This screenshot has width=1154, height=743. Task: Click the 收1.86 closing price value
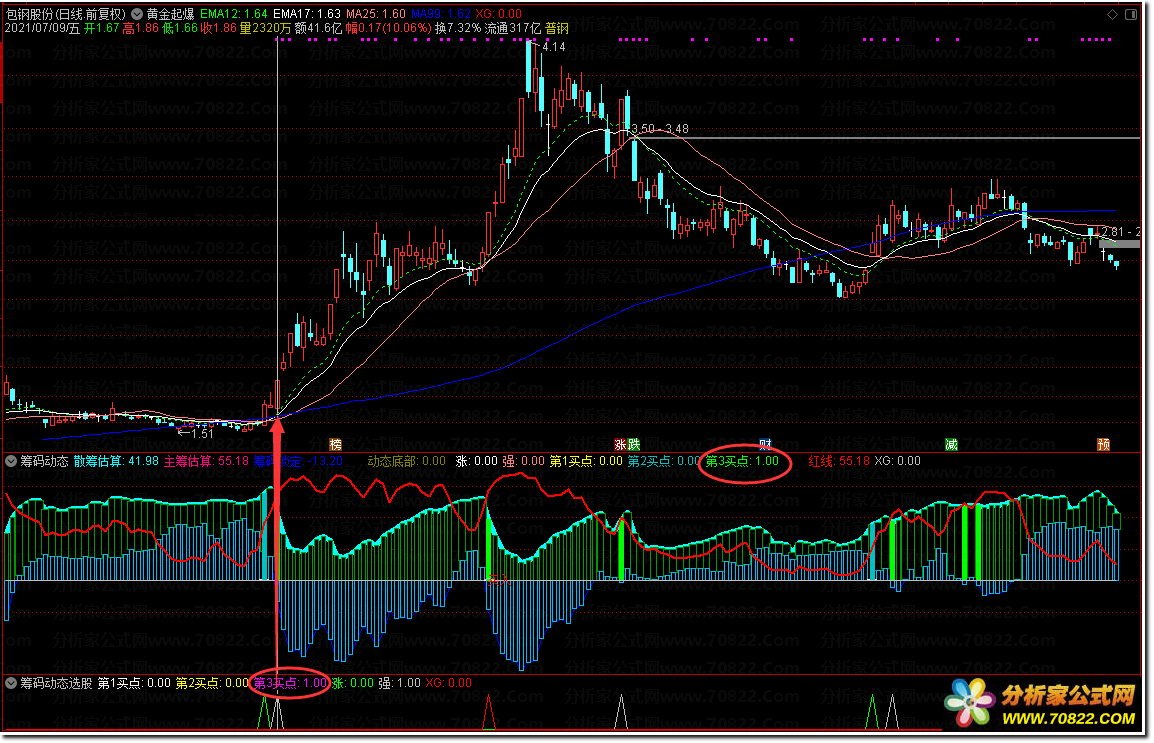tap(219, 28)
